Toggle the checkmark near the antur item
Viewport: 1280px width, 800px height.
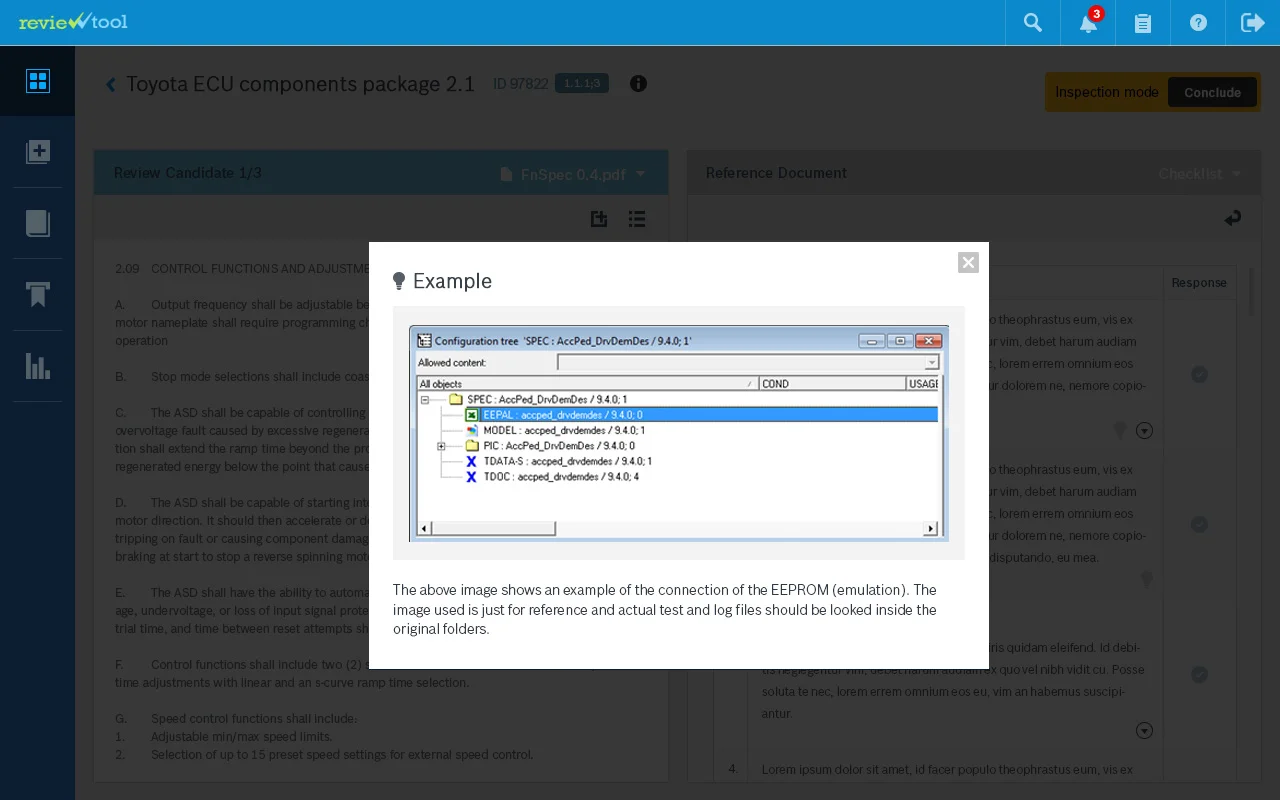pyautogui.click(x=1200, y=674)
